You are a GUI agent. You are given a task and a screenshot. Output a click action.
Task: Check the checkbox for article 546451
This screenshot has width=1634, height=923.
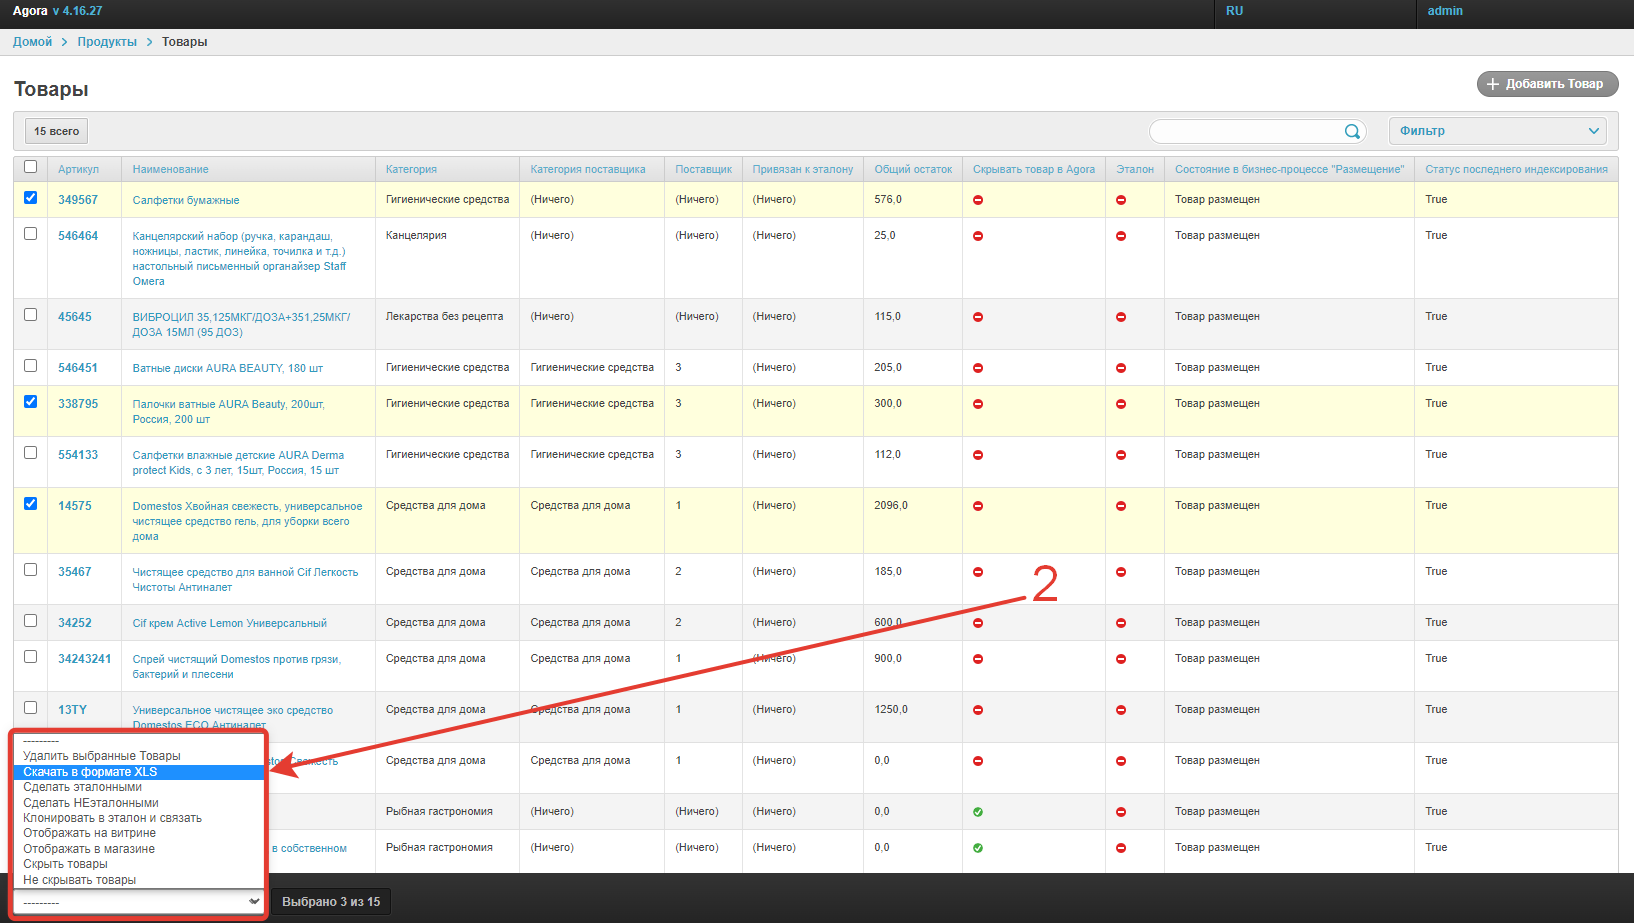click(x=30, y=366)
